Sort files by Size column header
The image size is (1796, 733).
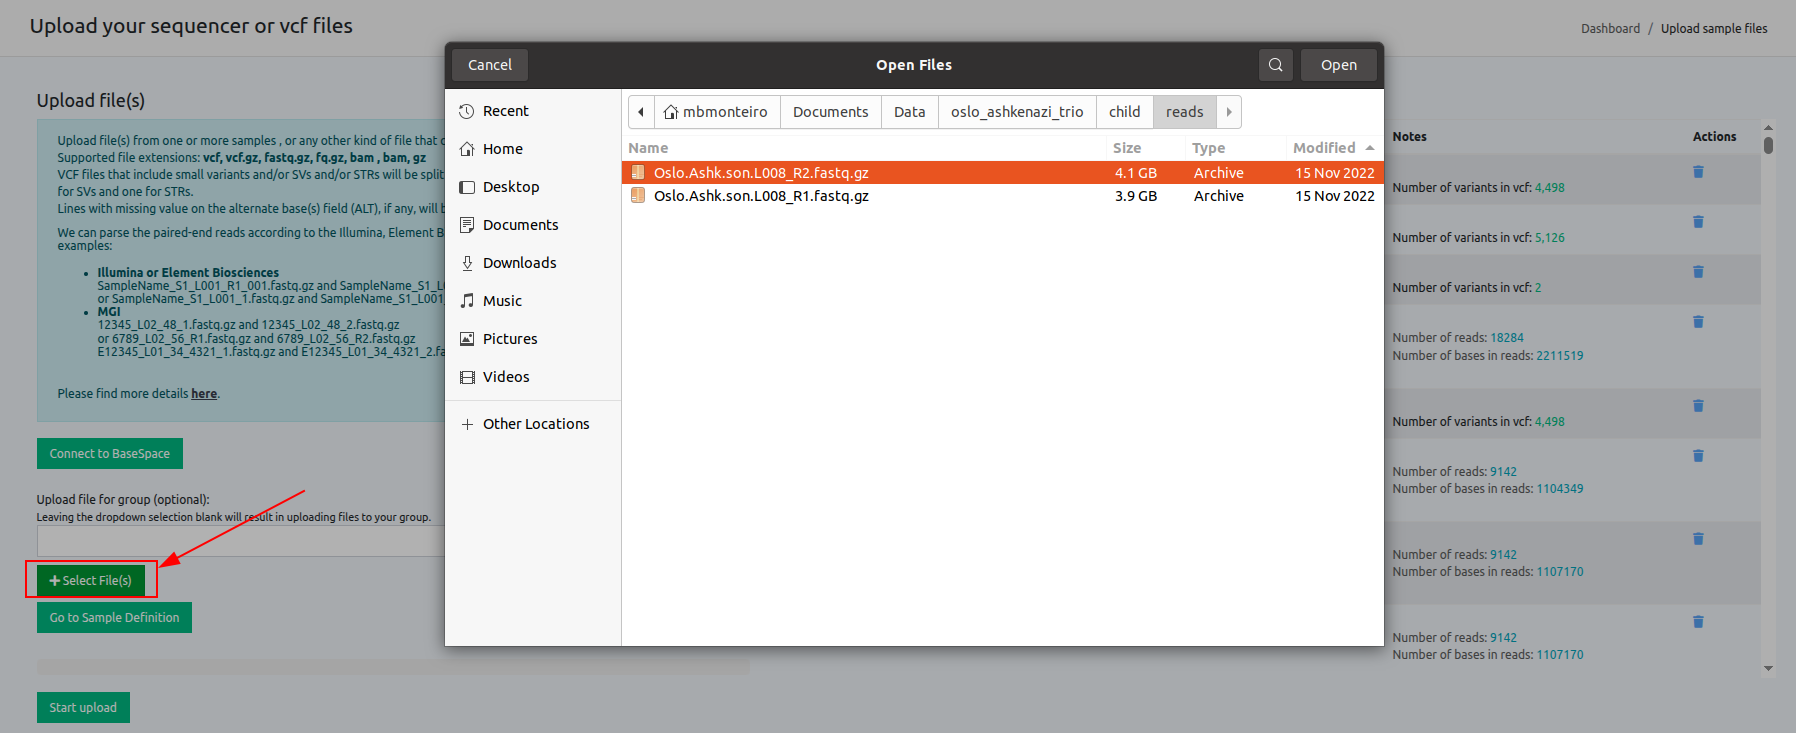click(1127, 148)
